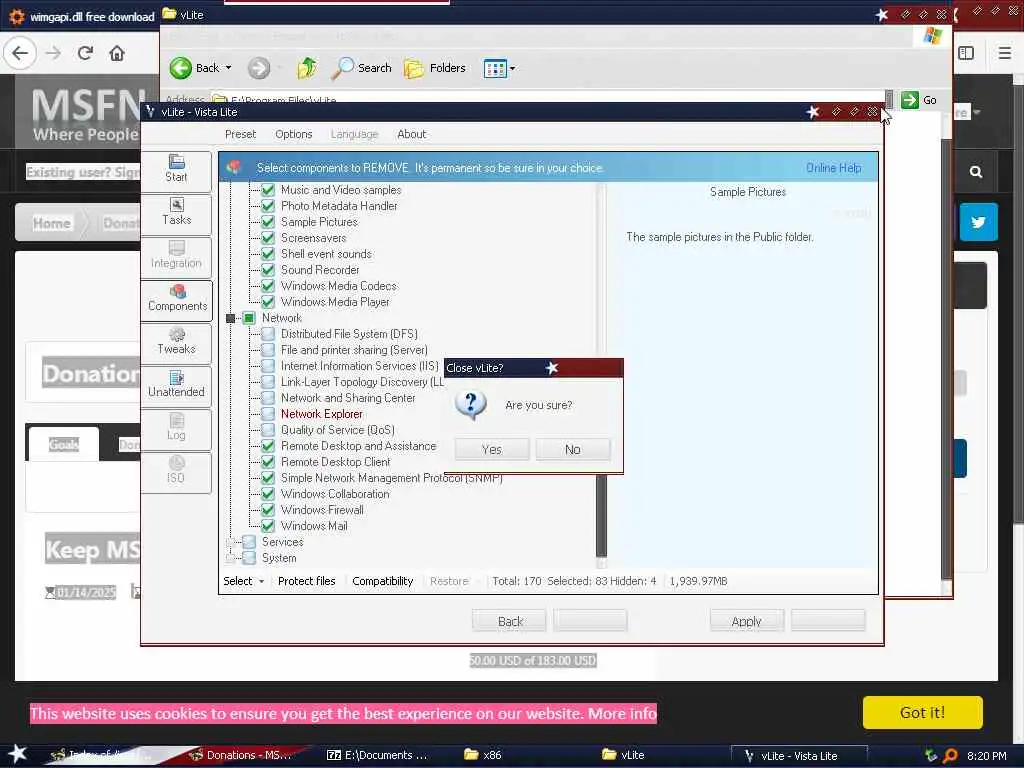1024x768 pixels.
Task: Open the Options menu
Action: tap(293, 134)
